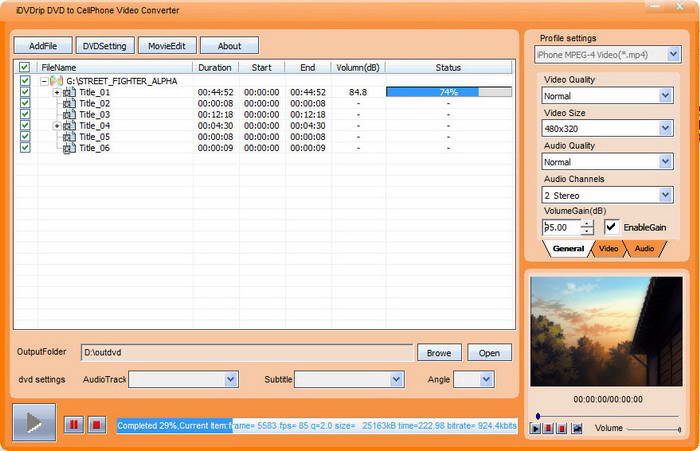Click the Title_03 duration 00:12:18
700x451 pixels.
click(x=215, y=115)
